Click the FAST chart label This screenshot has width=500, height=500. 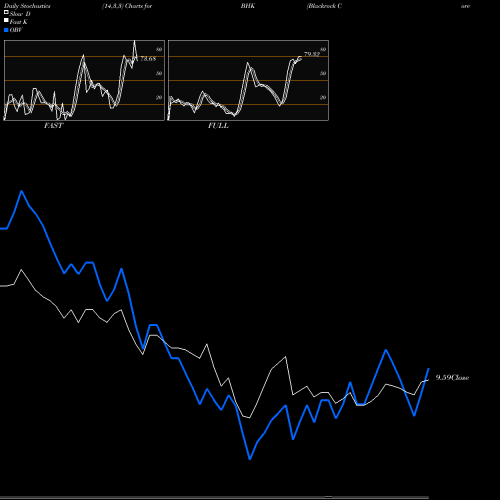point(53,126)
